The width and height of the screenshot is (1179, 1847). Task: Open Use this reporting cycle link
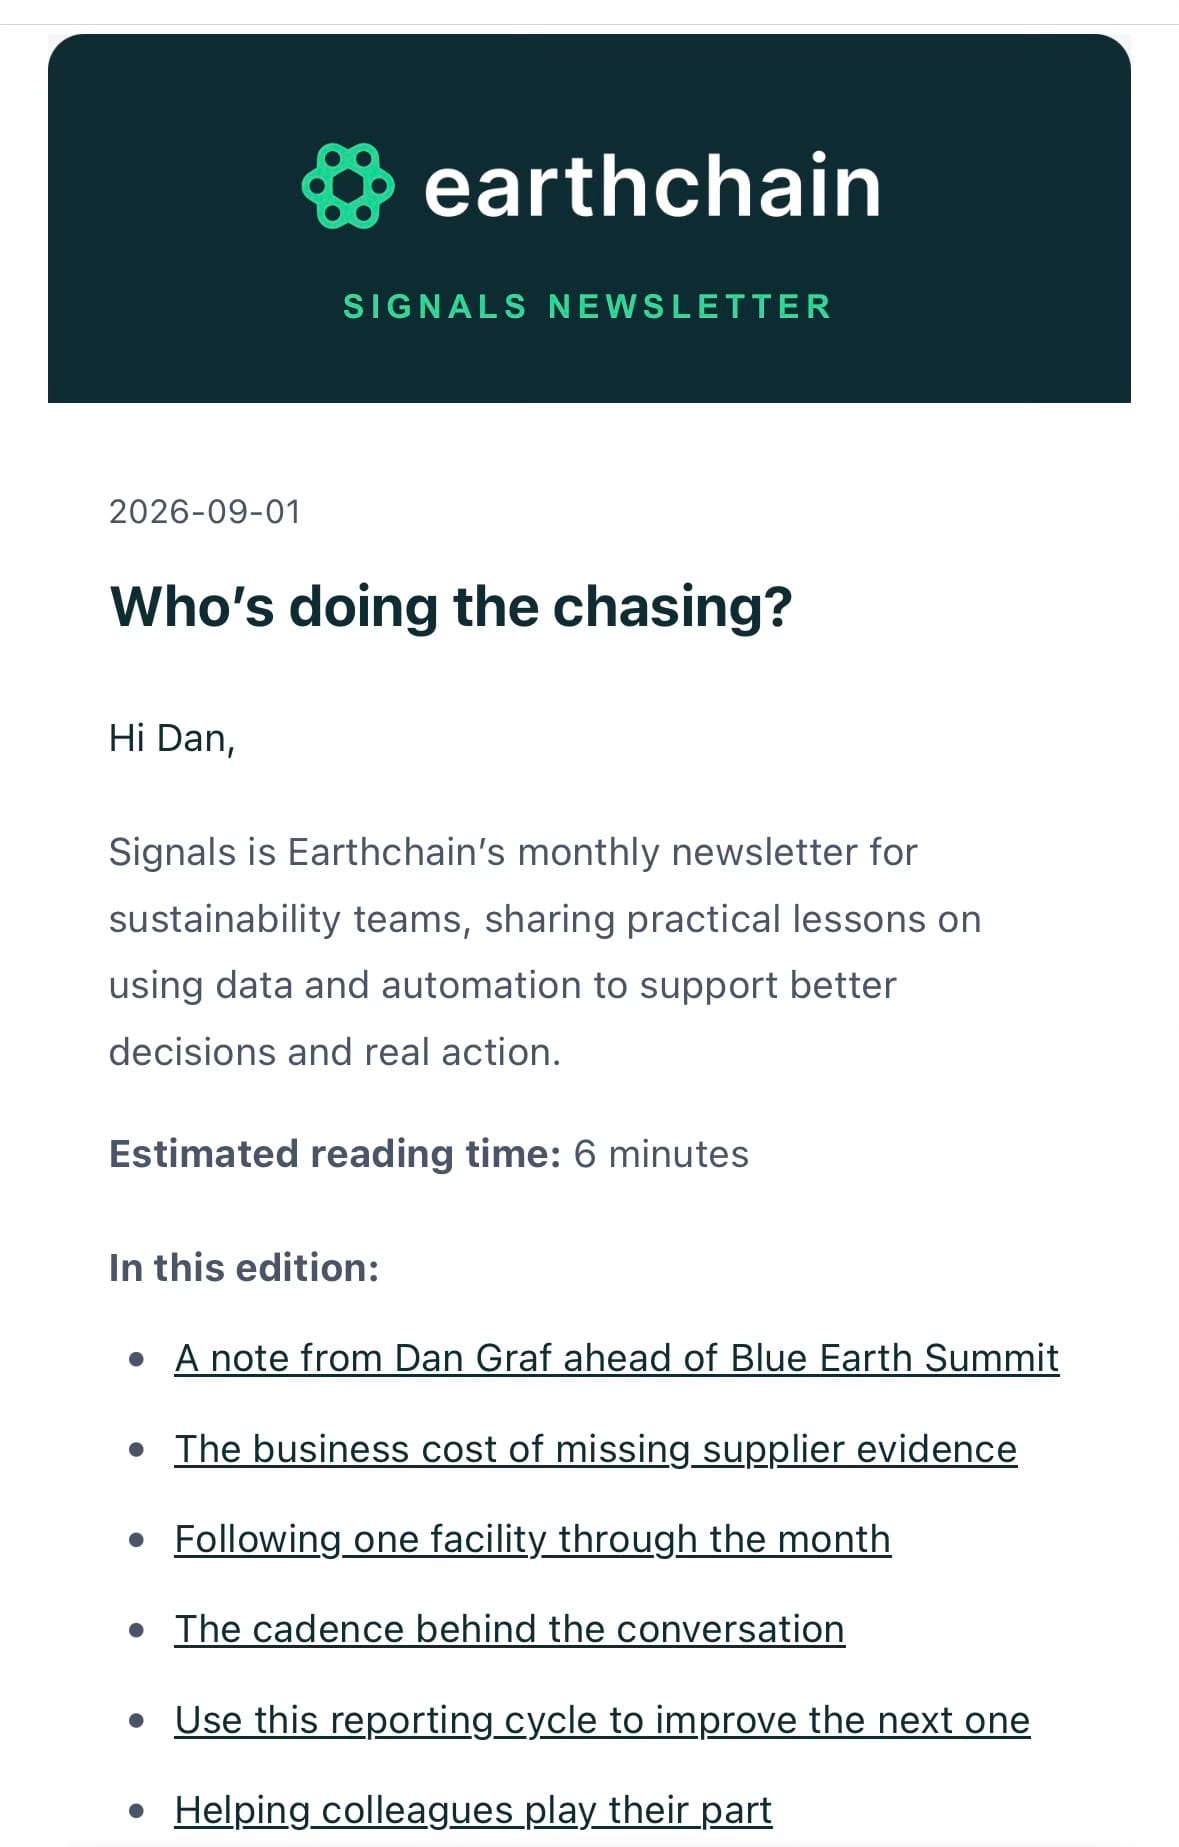[602, 1720]
